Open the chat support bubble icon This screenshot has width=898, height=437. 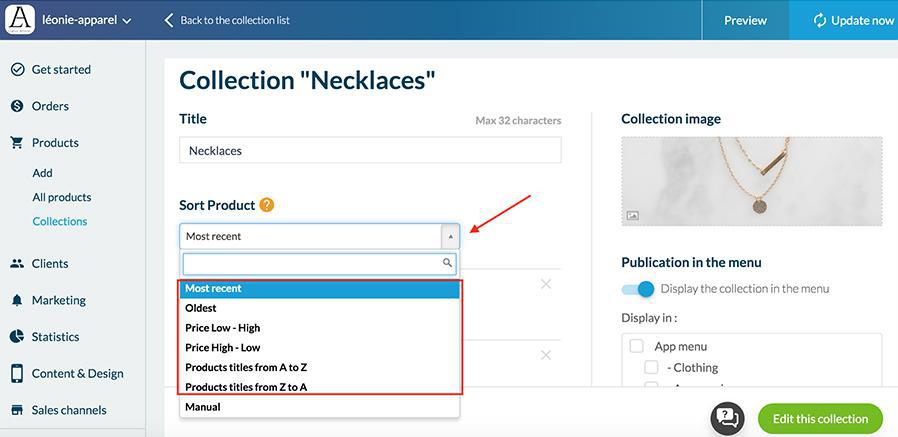(x=729, y=418)
